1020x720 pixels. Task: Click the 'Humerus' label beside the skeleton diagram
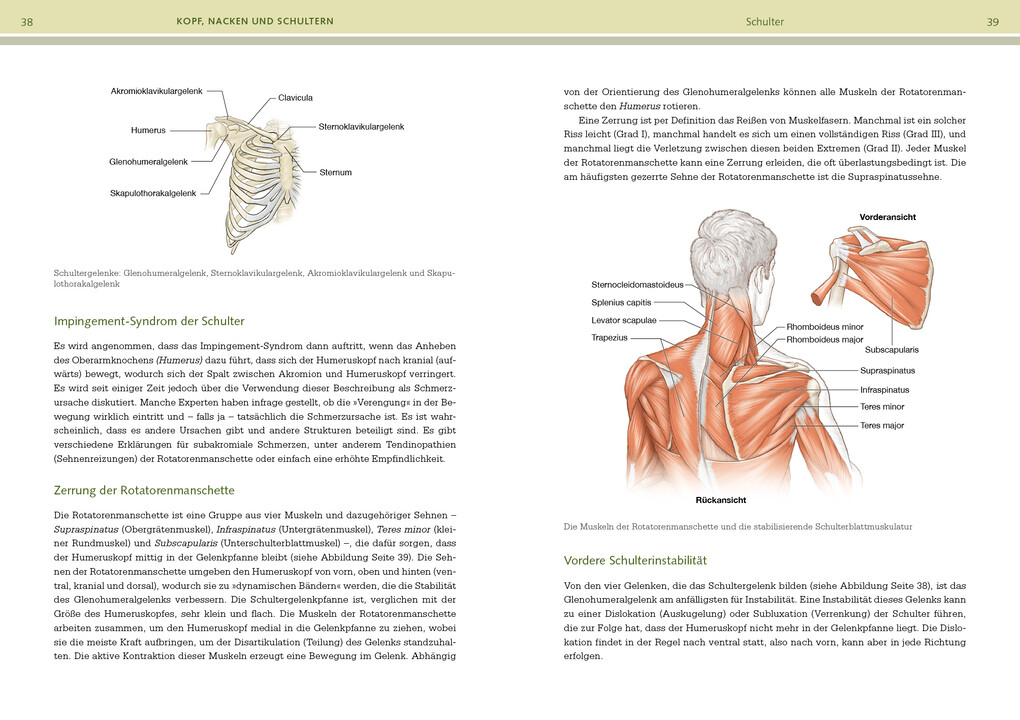coord(148,130)
